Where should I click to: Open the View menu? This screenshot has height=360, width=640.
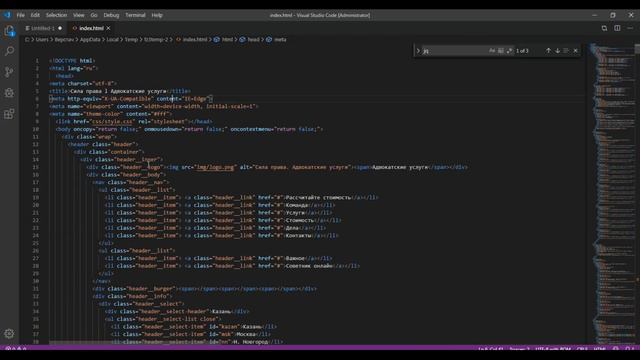(x=78, y=15)
